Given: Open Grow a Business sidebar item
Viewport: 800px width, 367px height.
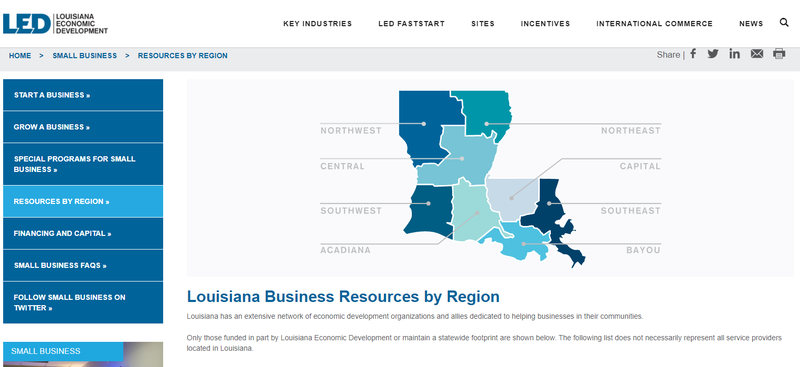Looking at the screenshot, I should 83,127.
